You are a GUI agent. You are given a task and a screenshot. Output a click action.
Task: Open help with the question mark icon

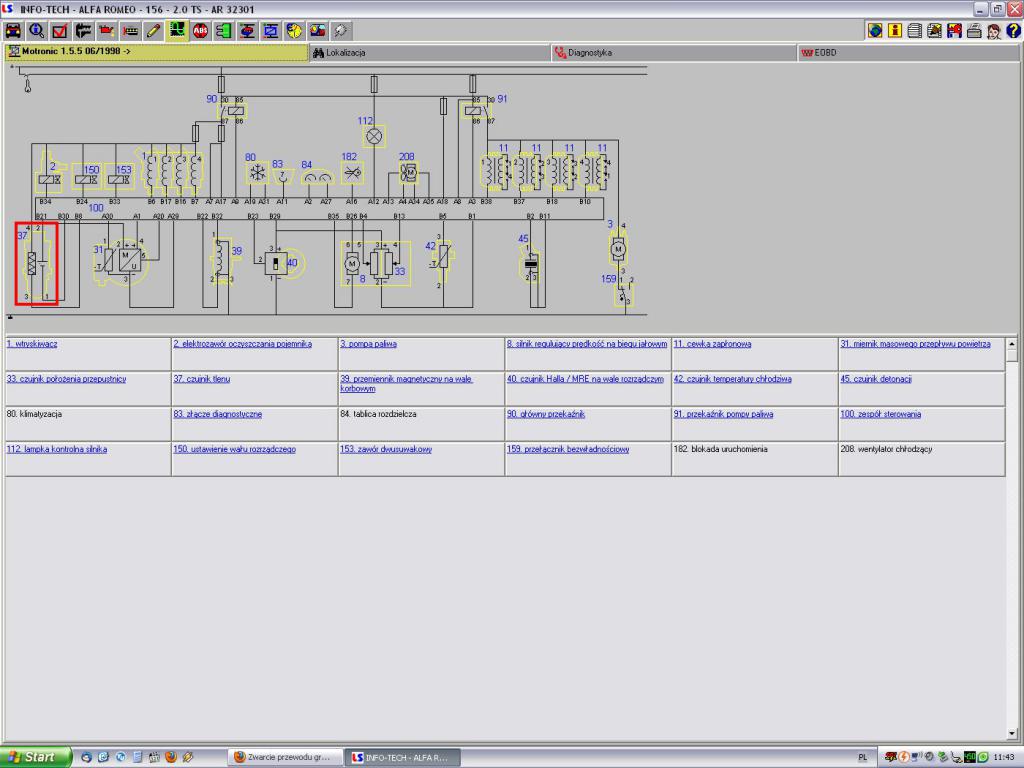(x=1013, y=30)
